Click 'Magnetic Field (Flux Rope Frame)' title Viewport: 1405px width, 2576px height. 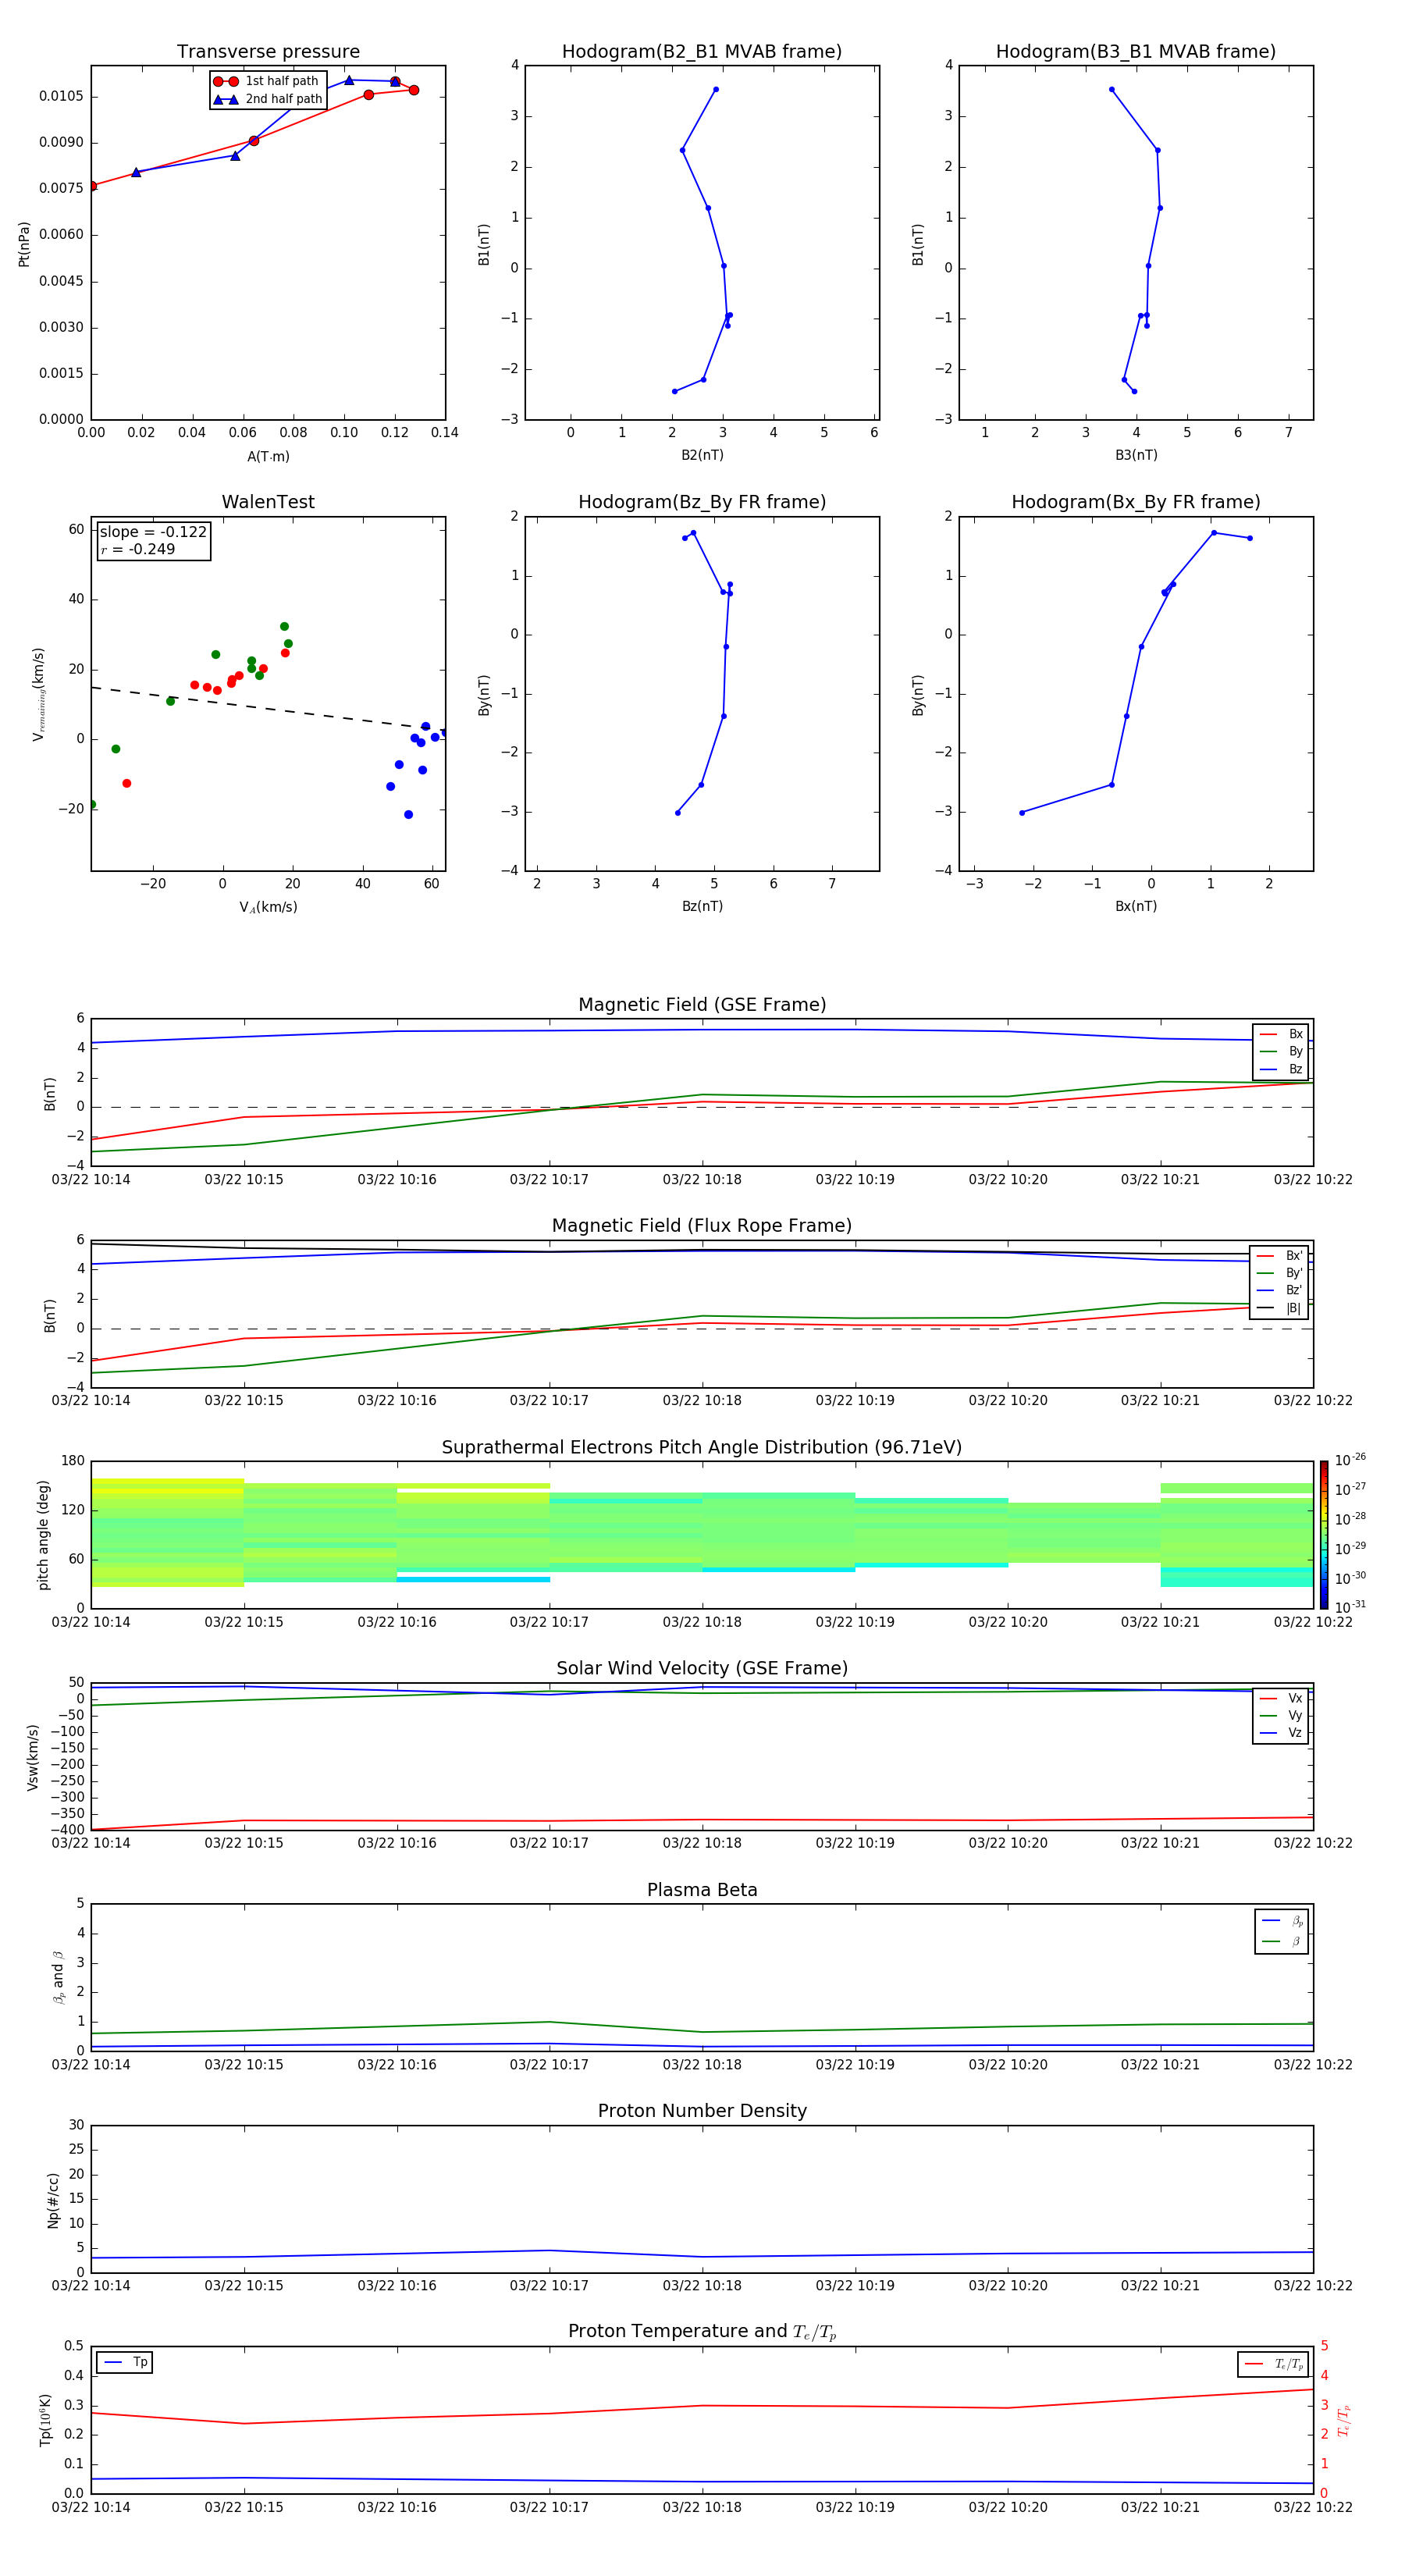tap(702, 1226)
